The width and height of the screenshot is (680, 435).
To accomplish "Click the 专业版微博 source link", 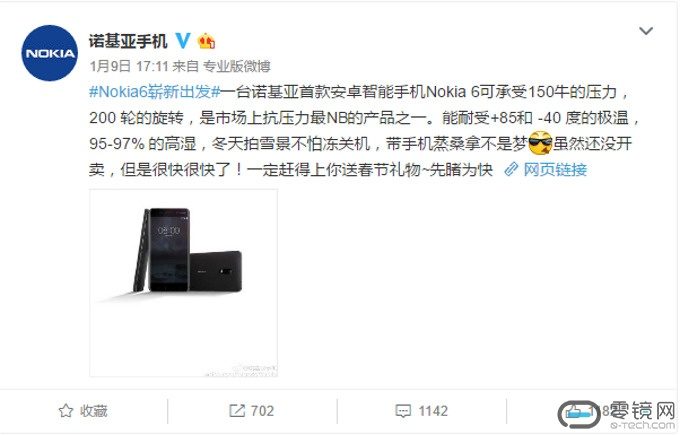I will point(237,66).
